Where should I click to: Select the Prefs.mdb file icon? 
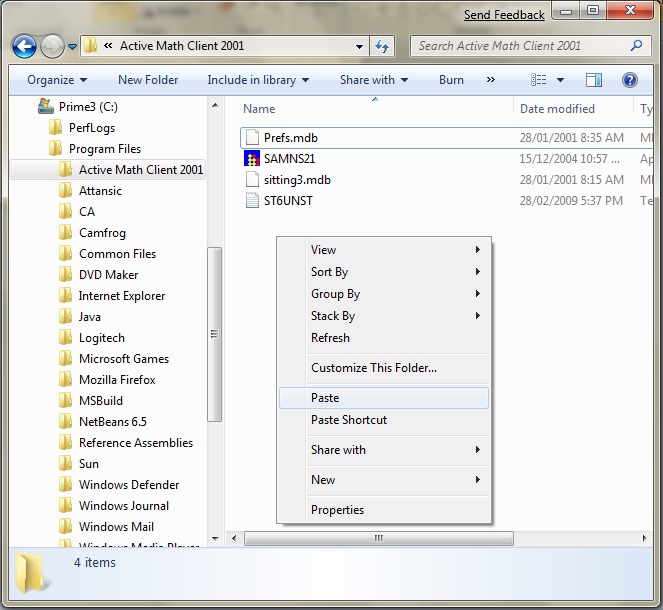point(252,137)
